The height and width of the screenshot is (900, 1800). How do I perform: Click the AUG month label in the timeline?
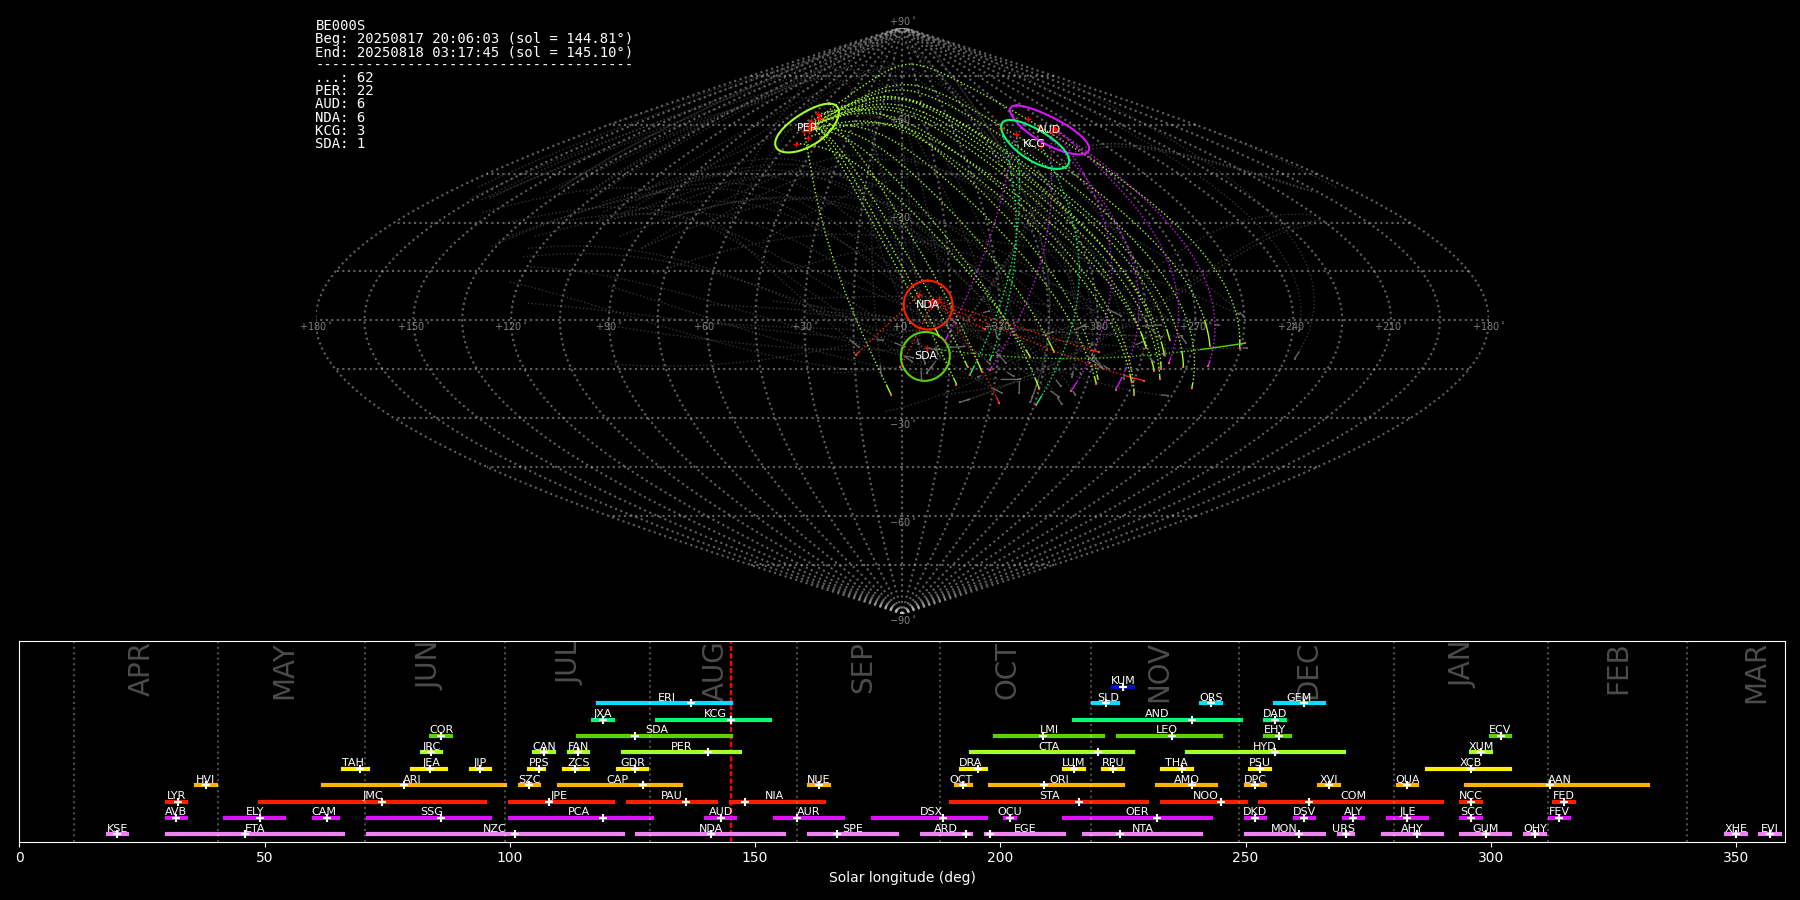click(x=714, y=670)
